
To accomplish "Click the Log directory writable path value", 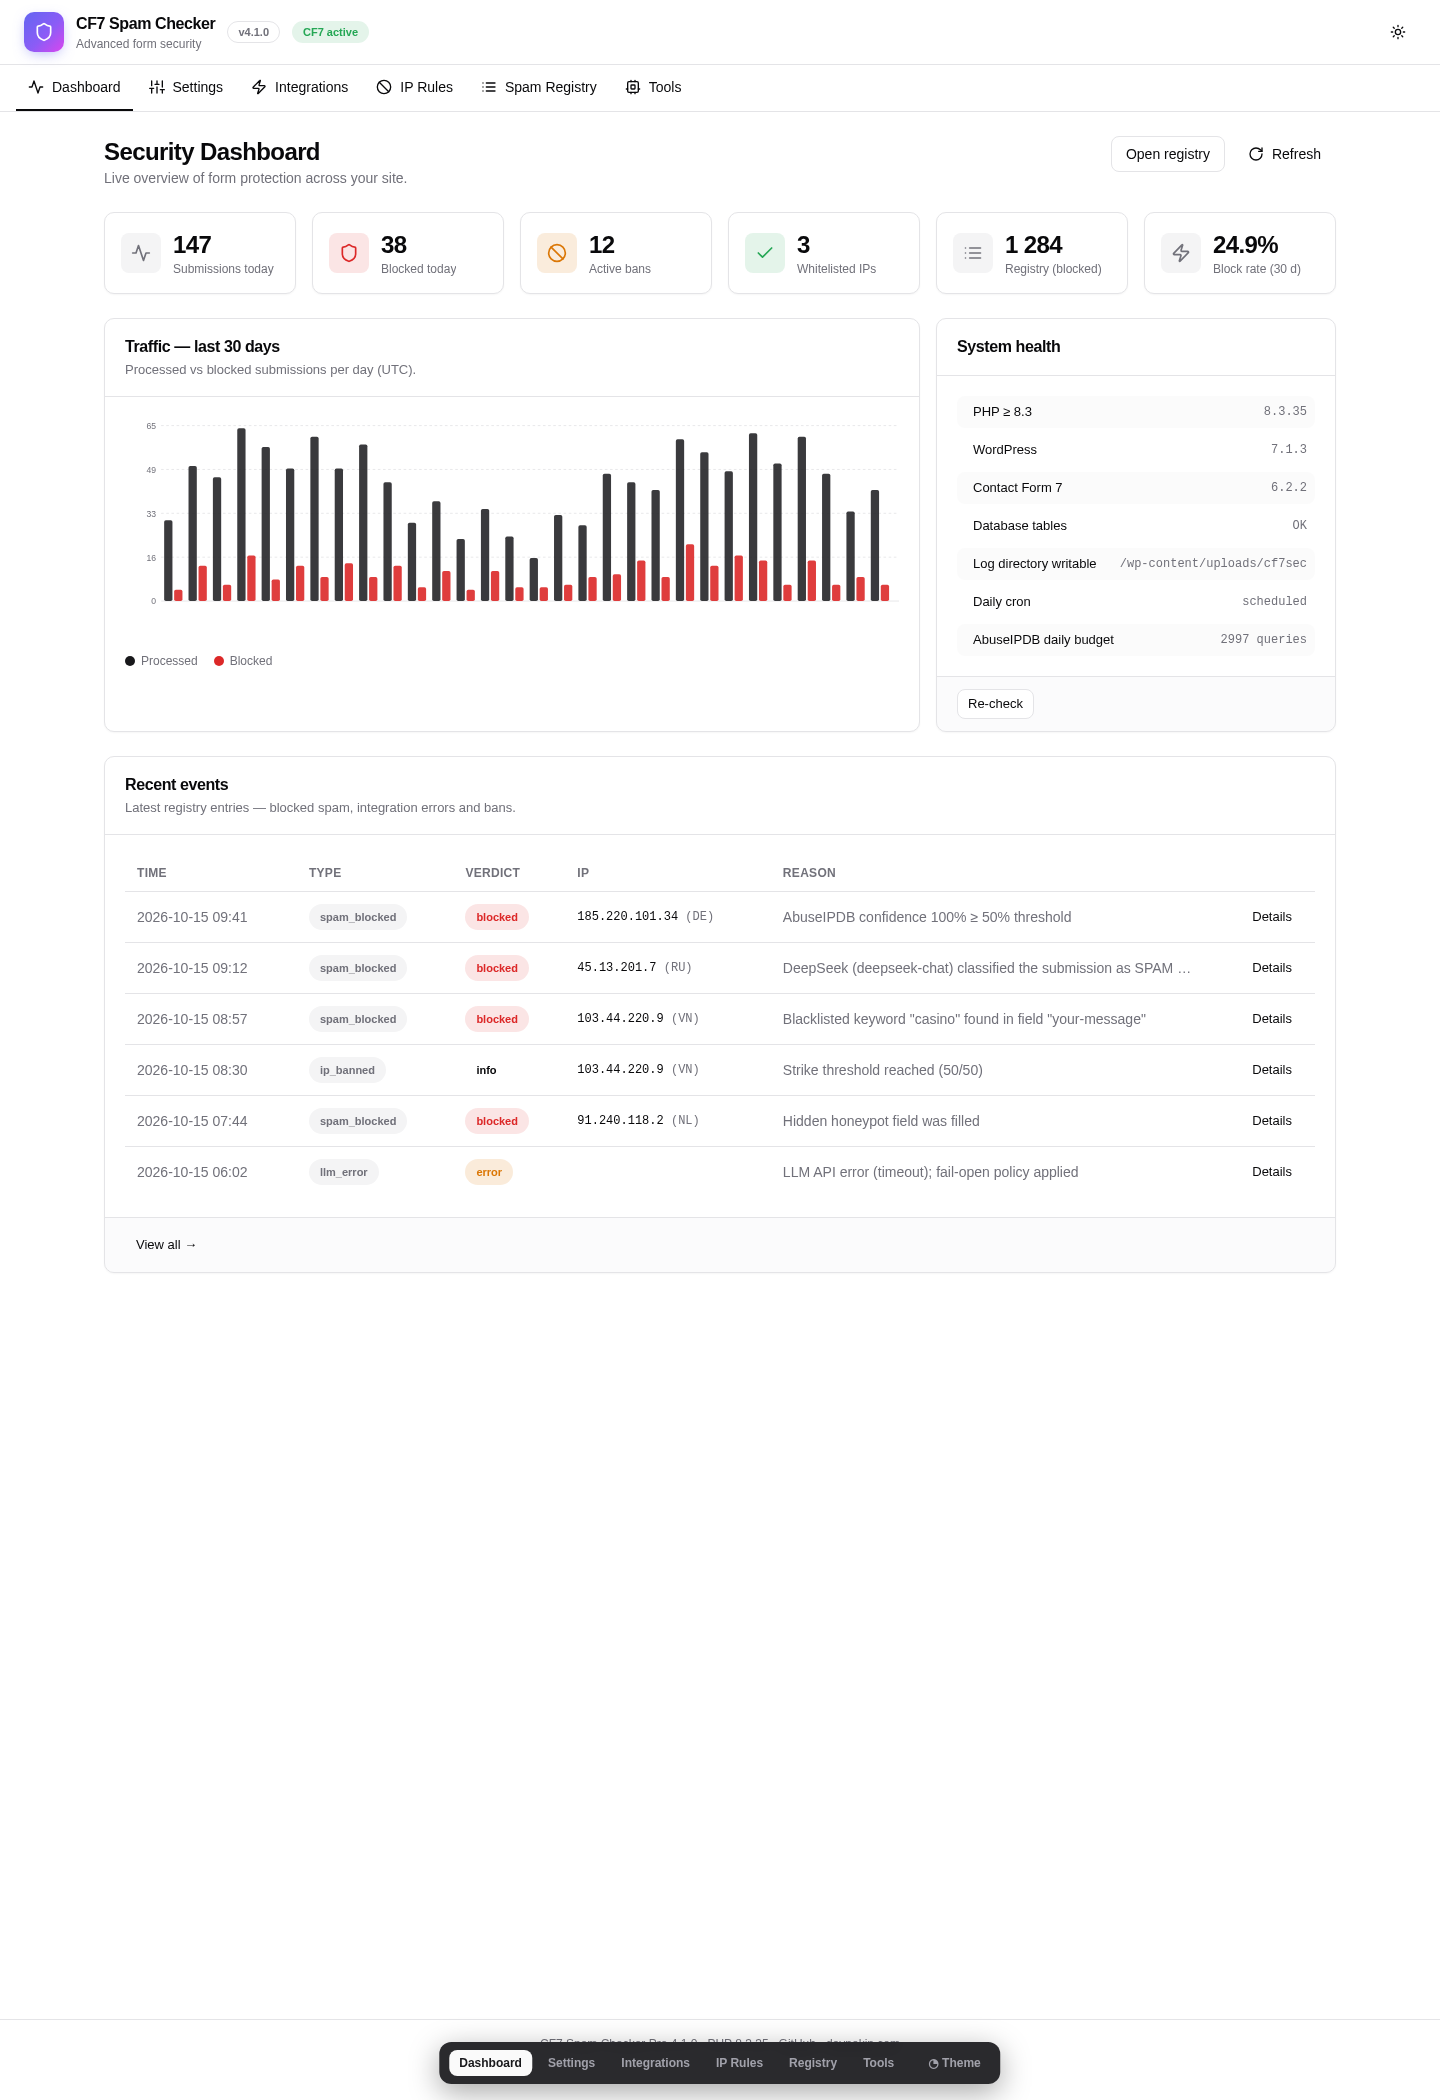I will (1213, 564).
